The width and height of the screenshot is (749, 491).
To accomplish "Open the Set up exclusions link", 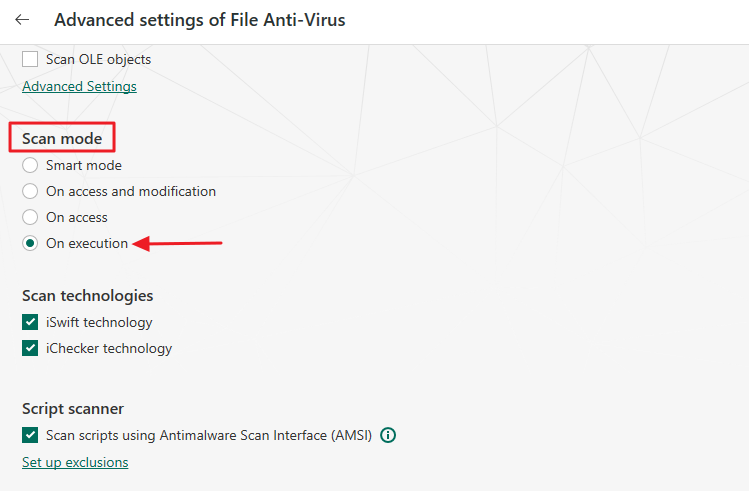I will (75, 462).
